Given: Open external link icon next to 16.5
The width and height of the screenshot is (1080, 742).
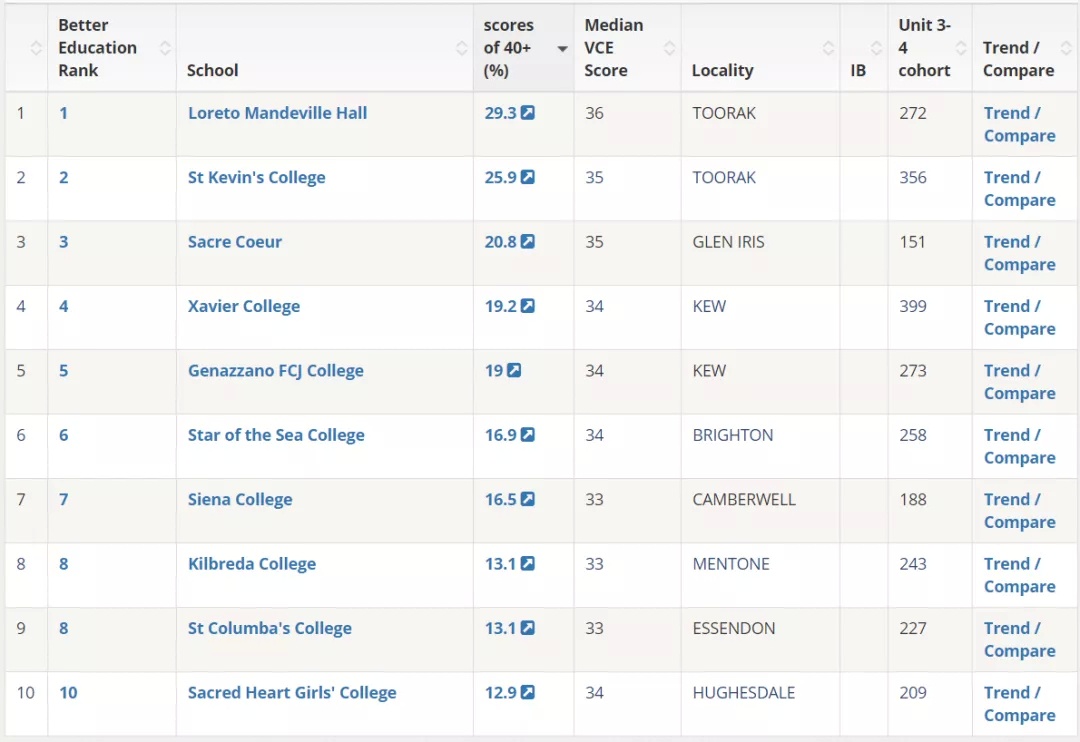Looking at the screenshot, I should tap(528, 499).
